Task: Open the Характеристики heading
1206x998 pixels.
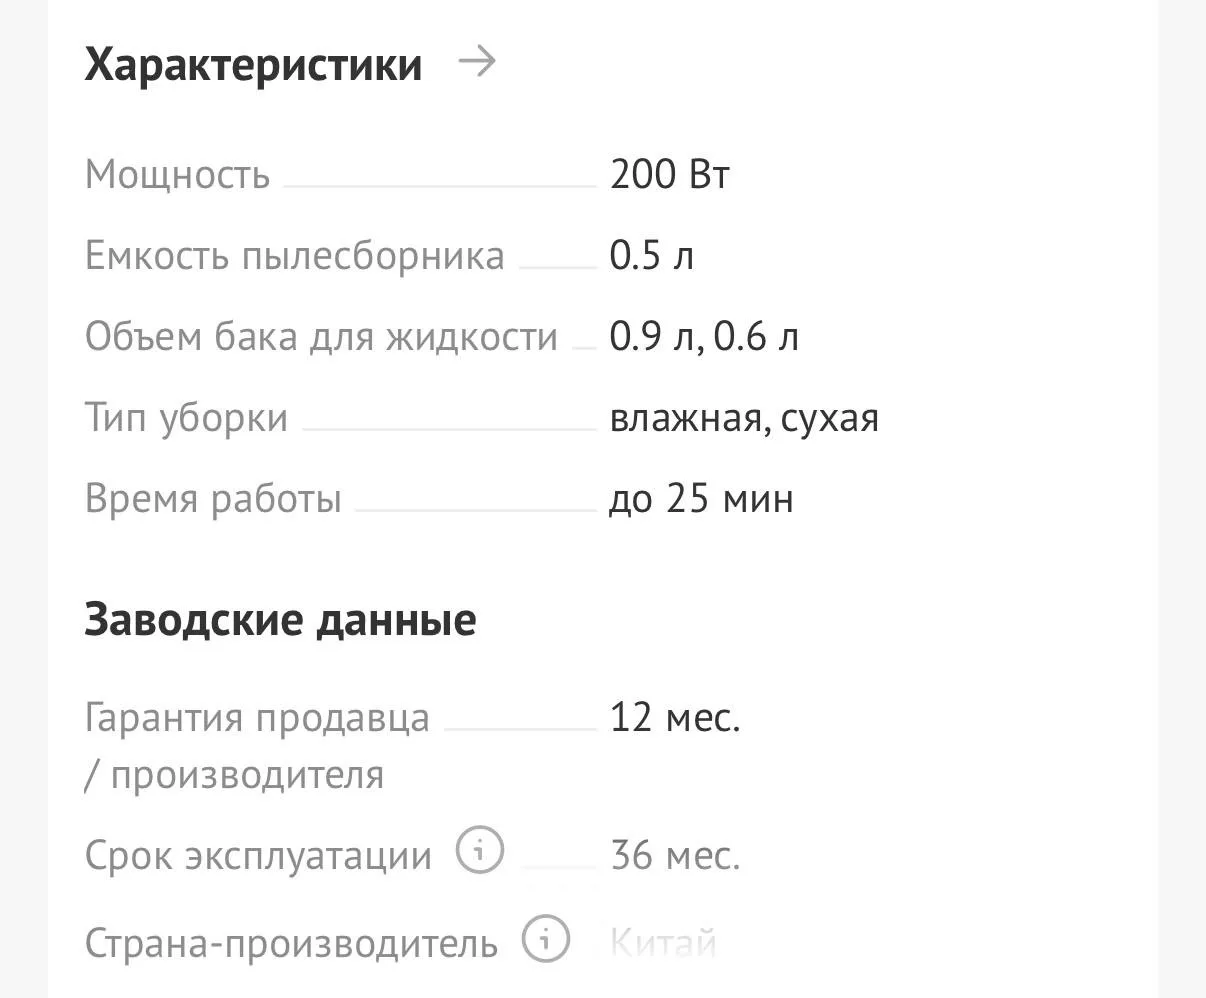Action: (x=253, y=65)
